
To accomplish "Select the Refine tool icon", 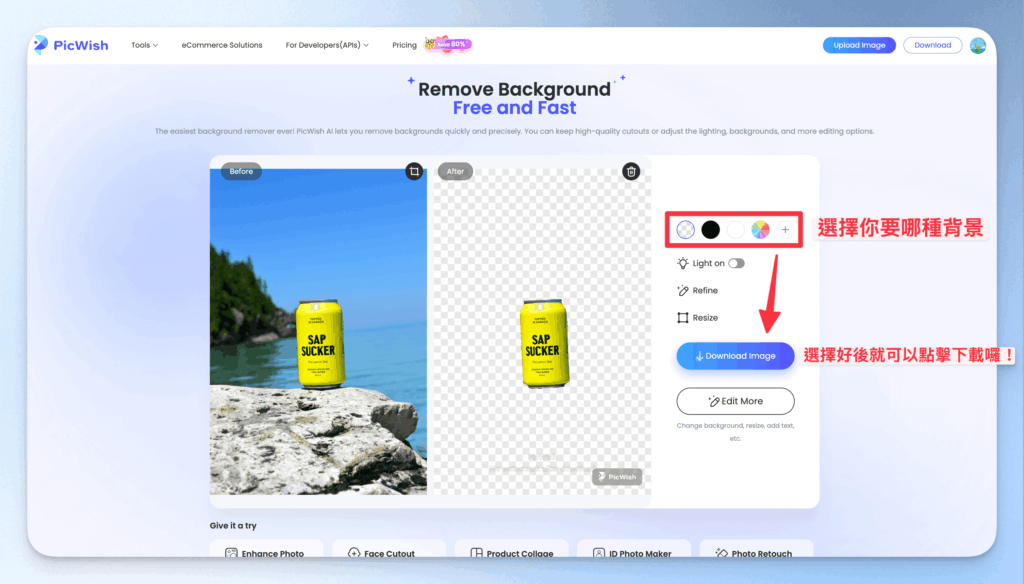I will pyautogui.click(x=682, y=290).
